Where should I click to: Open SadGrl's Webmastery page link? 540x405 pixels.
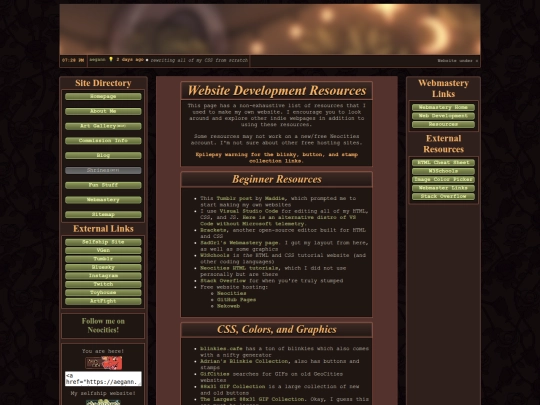pyautogui.click(x=240, y=243)
